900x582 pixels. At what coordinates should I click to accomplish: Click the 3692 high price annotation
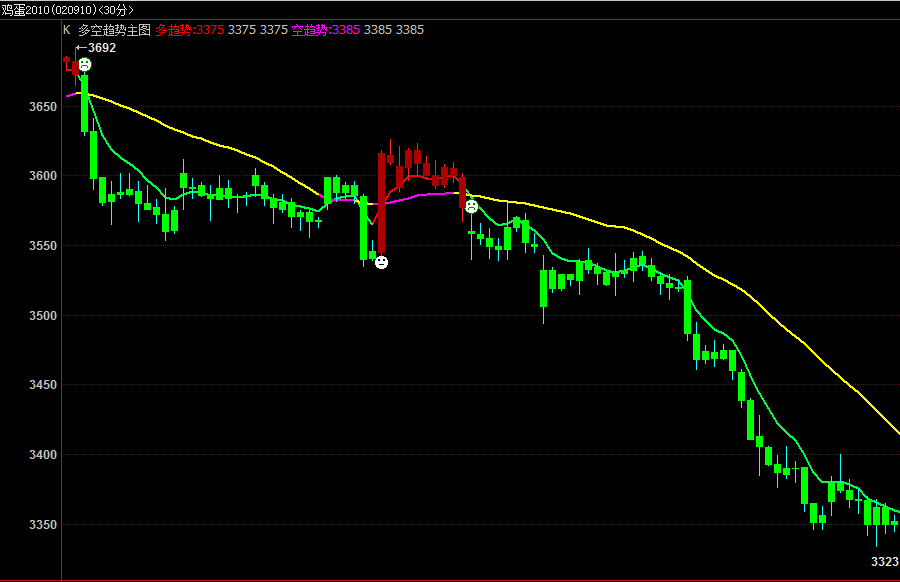click(x=102, y=48)
